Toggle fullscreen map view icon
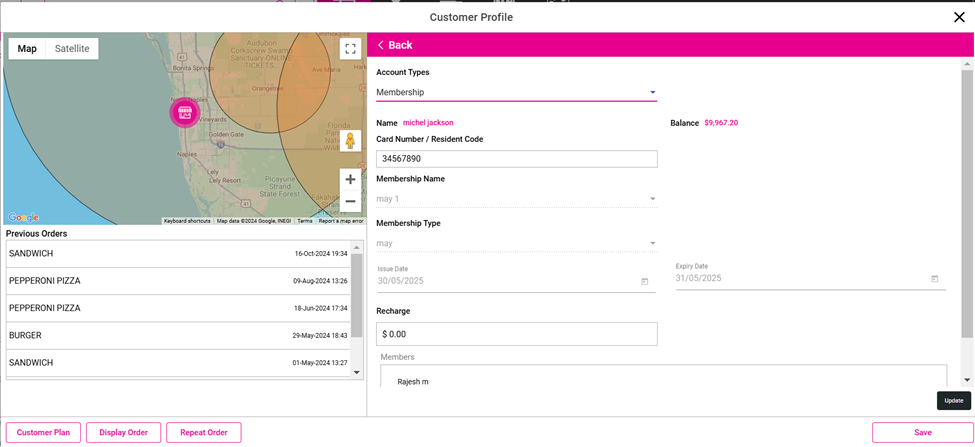The height and width of the screenshot is (447, 975). [x=350, y=48]
